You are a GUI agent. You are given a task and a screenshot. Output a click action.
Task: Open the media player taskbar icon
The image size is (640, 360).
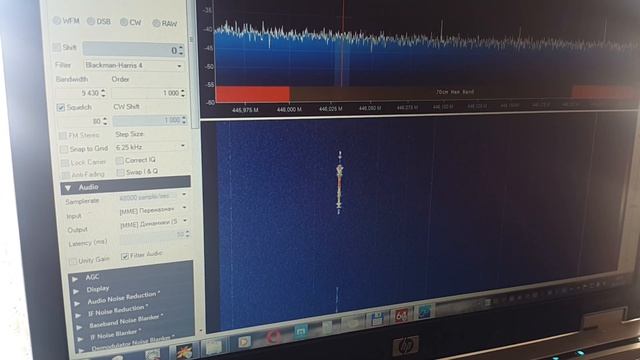point(244,342)
